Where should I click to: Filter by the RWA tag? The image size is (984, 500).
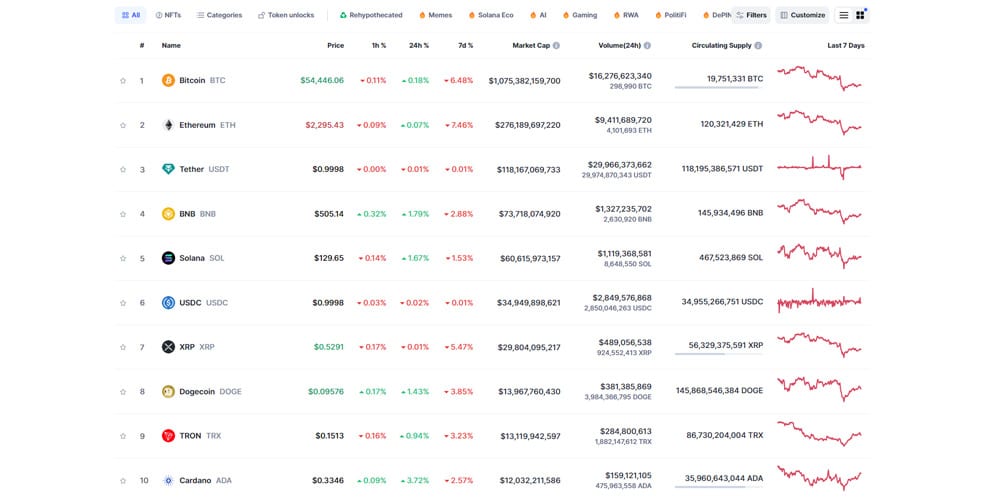(x=626, y=15)
